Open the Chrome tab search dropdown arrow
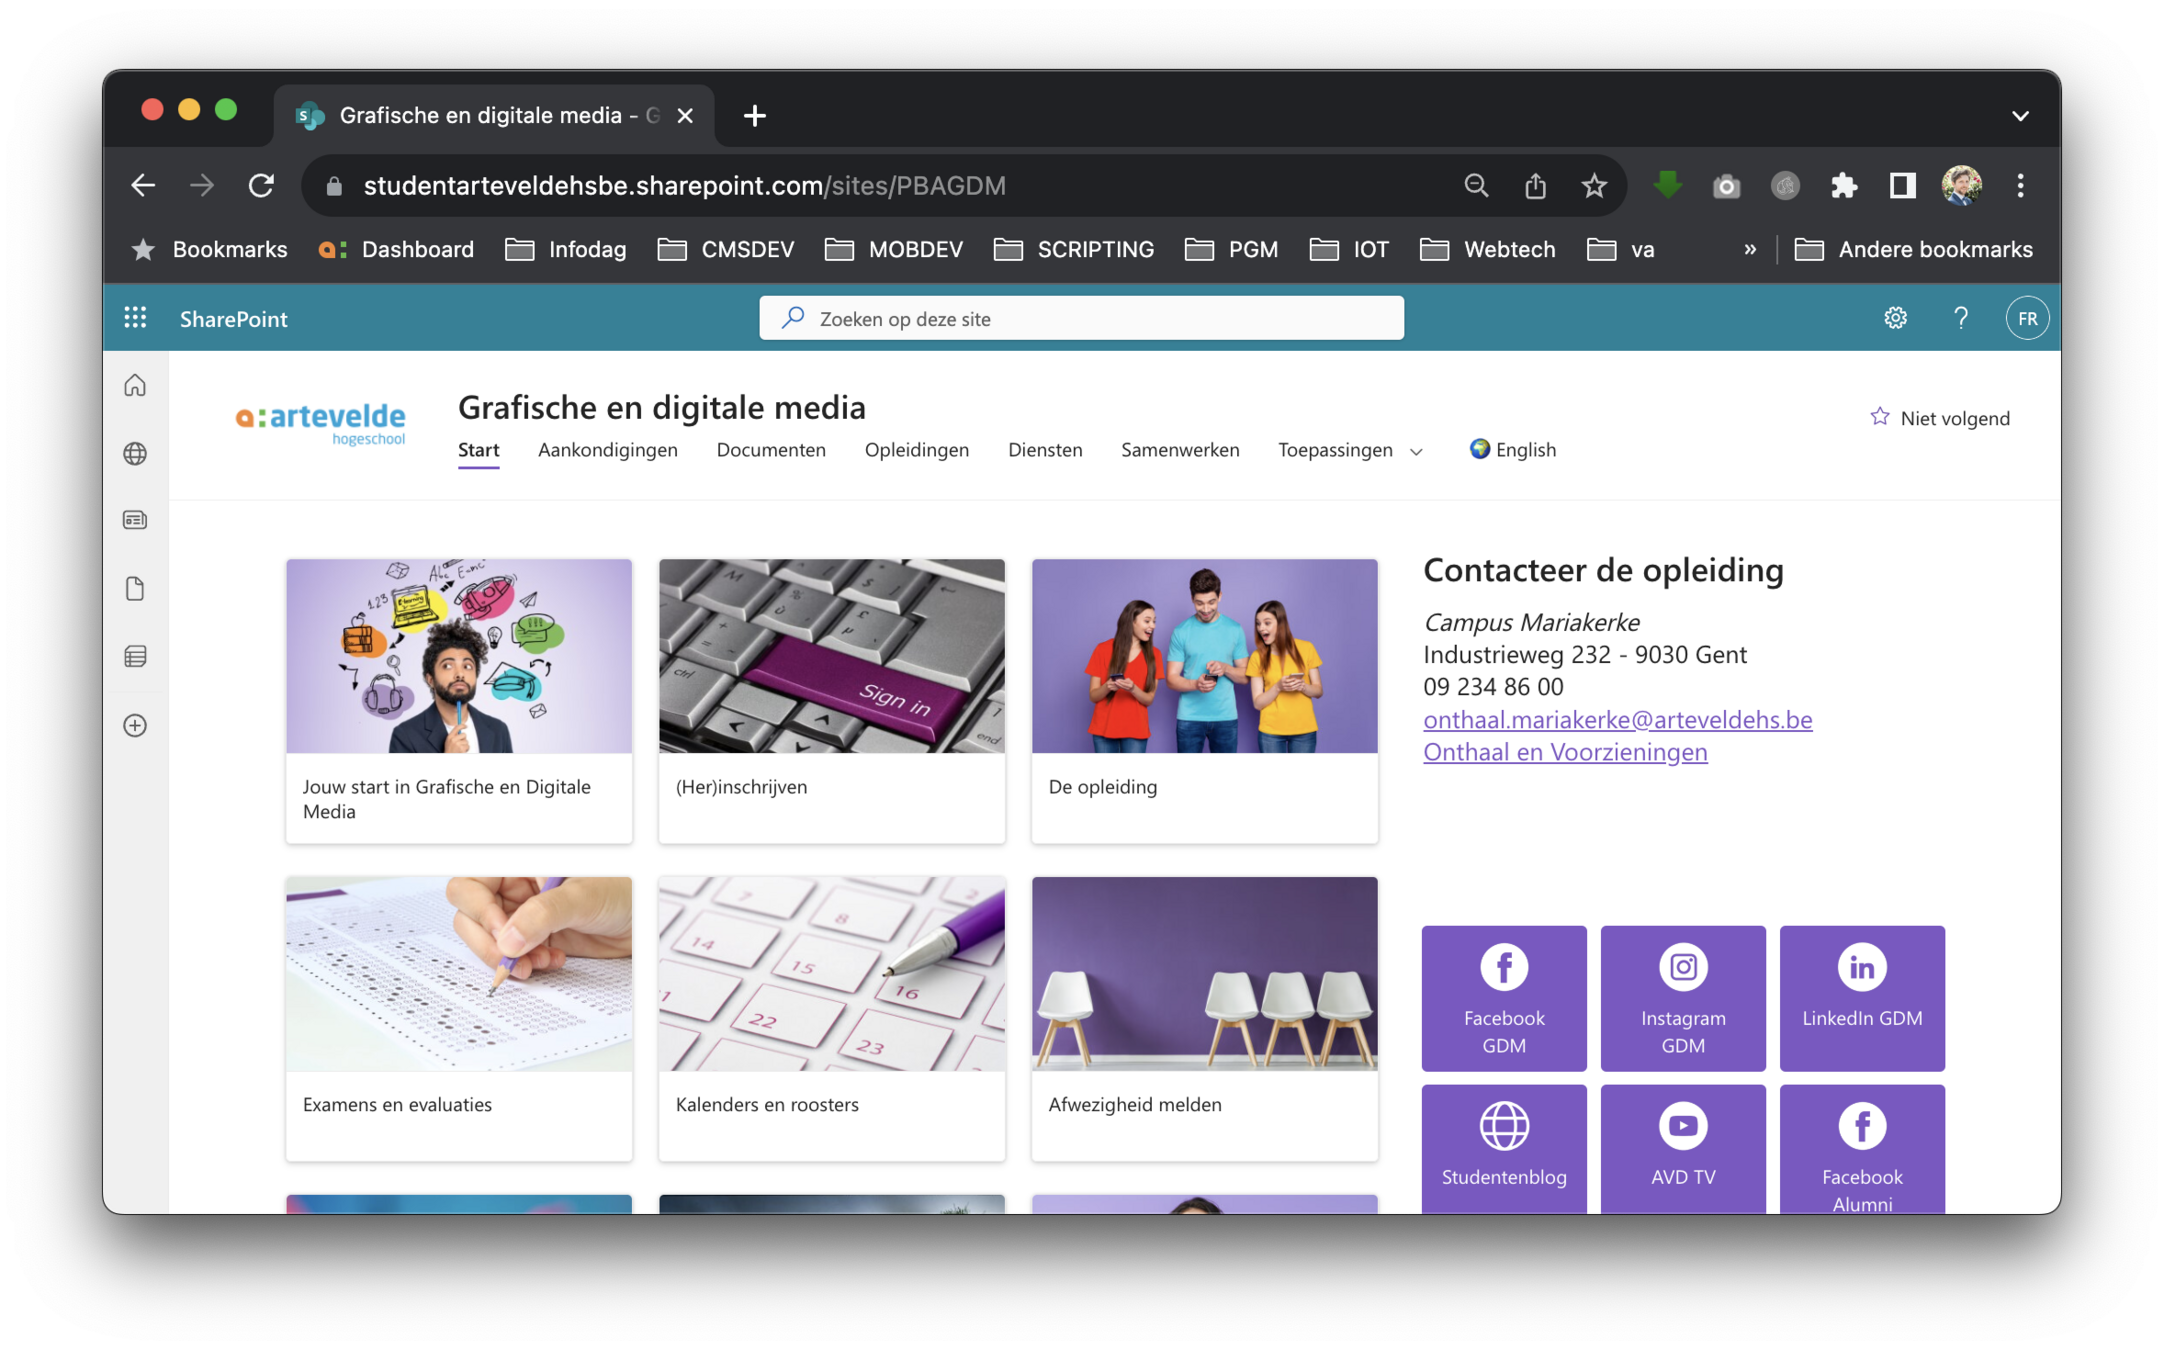Viewport: 2164px width, 1350px height. 2019,116
